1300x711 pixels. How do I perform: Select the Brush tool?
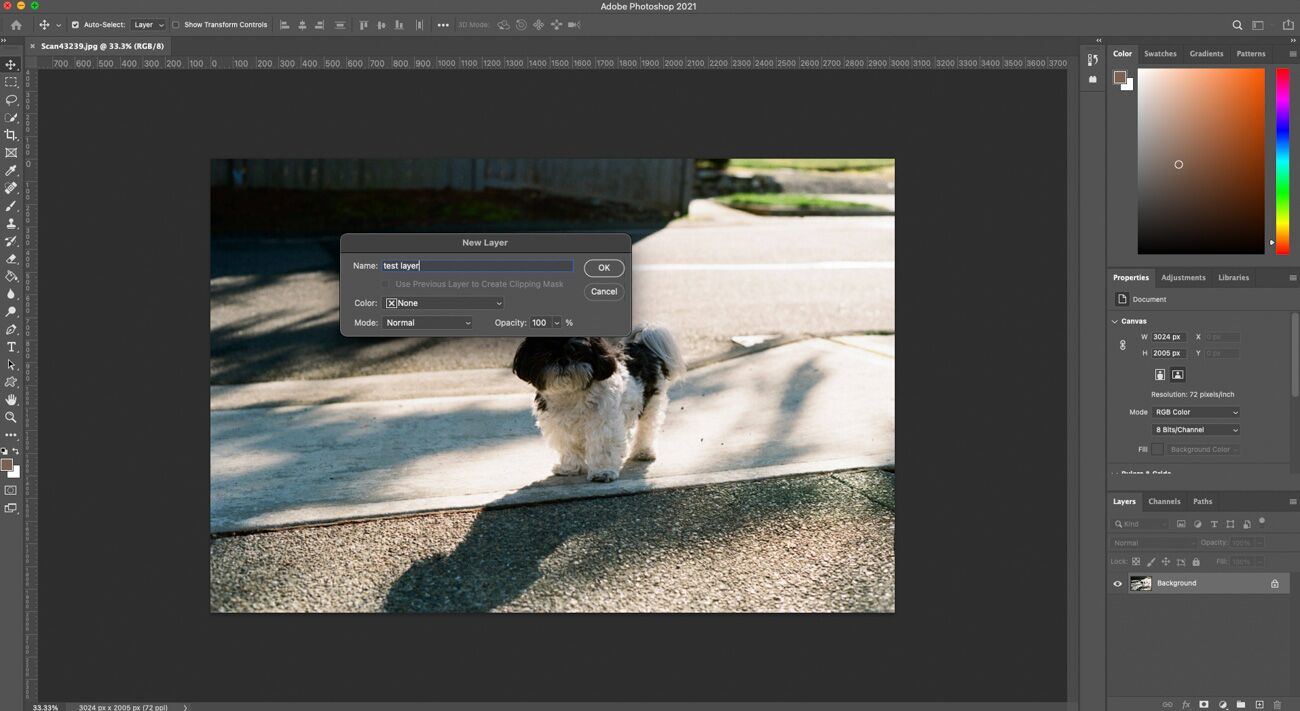click(11, 206)
